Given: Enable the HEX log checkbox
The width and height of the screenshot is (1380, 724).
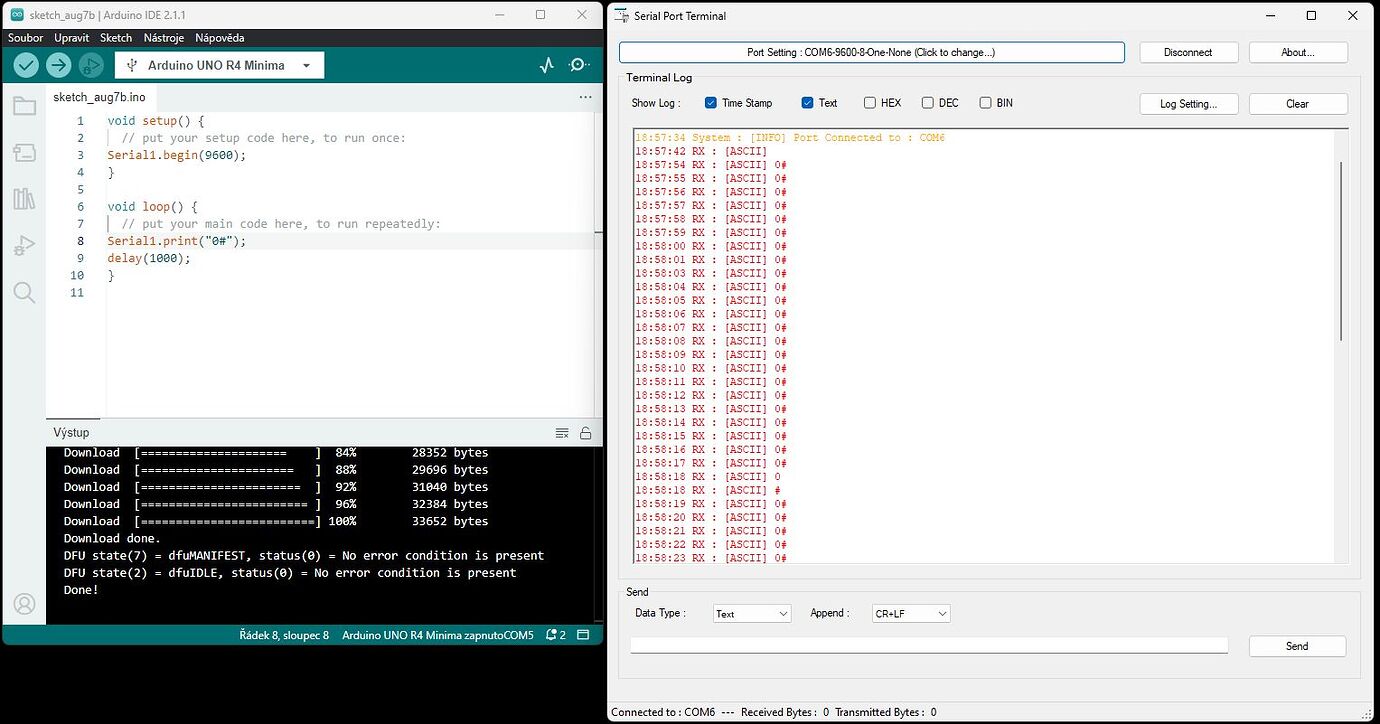Looking at the screenshot, I should (x=870, y=103).
